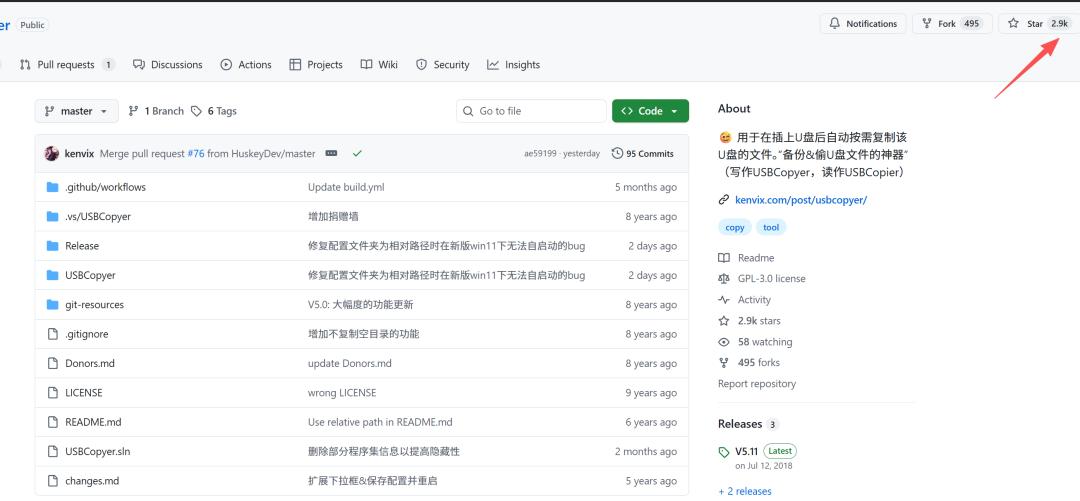Open the update Donors.md commit message
The image size is (1080, 501).
point(350,363)
